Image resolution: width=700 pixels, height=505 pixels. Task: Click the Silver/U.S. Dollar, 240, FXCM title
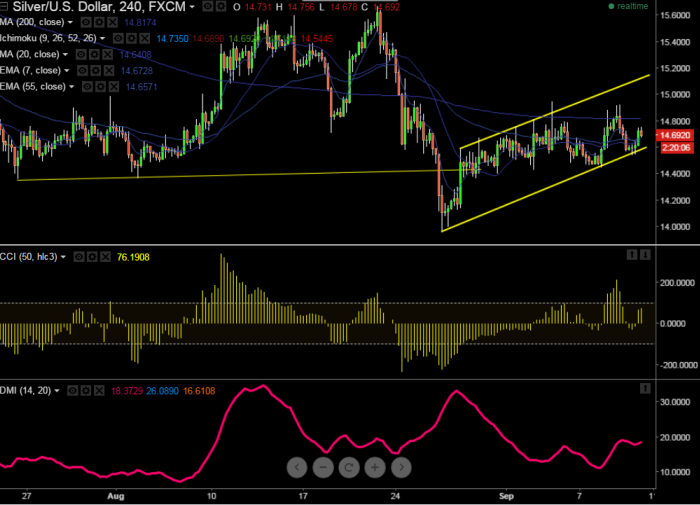(99, 7)
